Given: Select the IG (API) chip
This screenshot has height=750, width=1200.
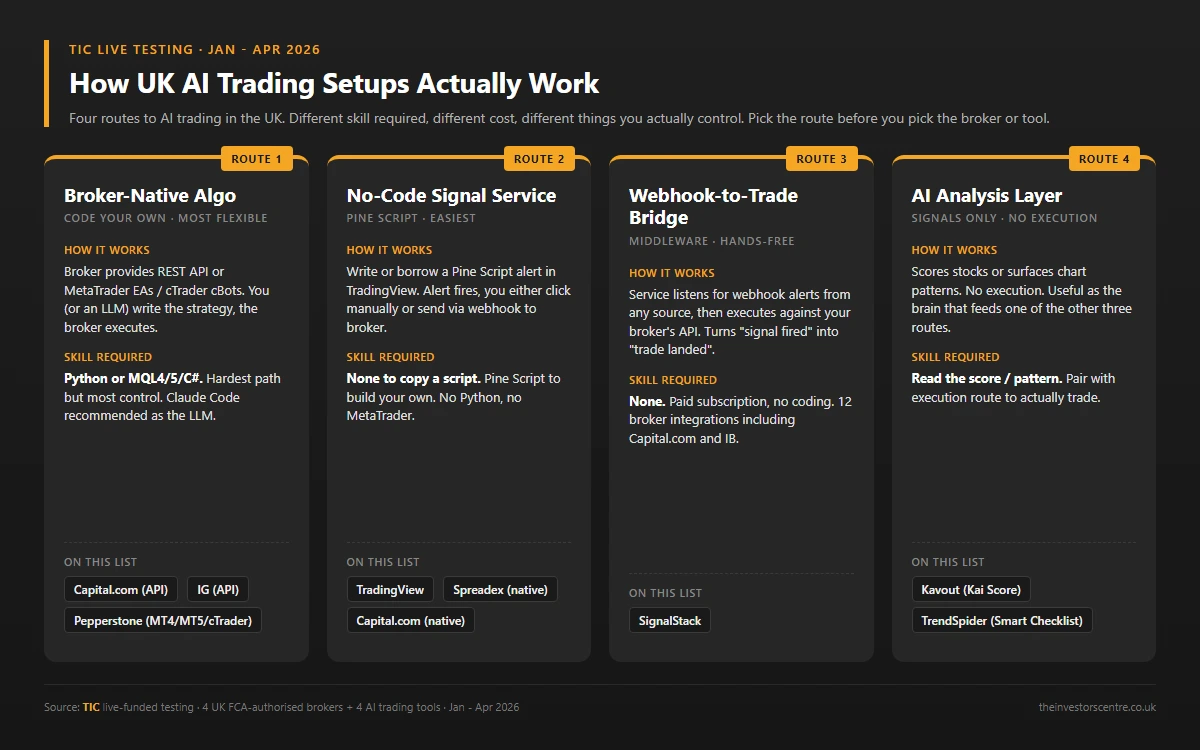Looking at the screenshot, I should tap(217, 590).
